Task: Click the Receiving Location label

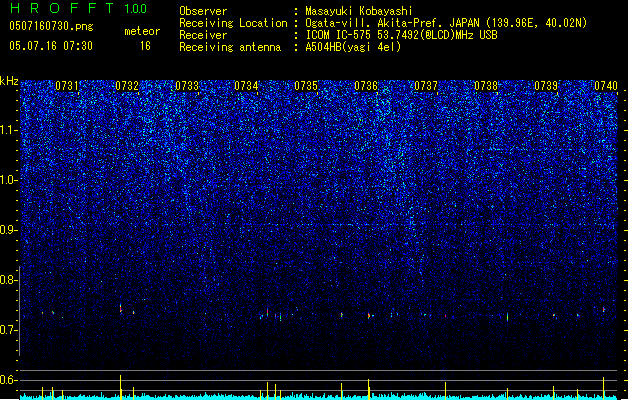Action: tap(233, 23)
